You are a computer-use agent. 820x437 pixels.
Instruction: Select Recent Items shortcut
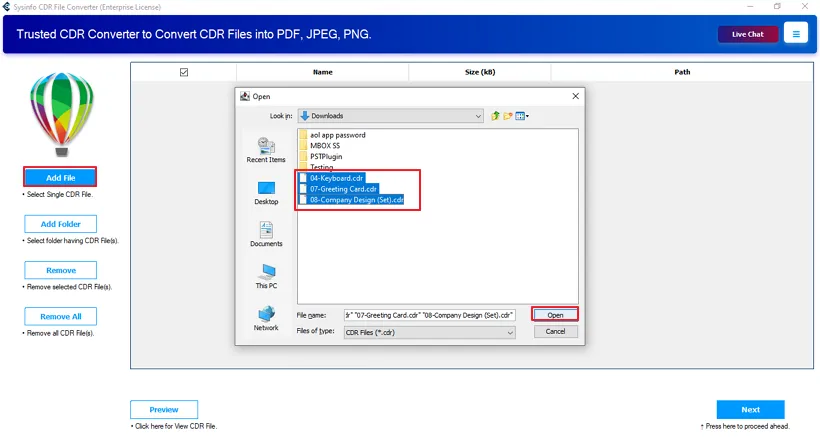266,151
